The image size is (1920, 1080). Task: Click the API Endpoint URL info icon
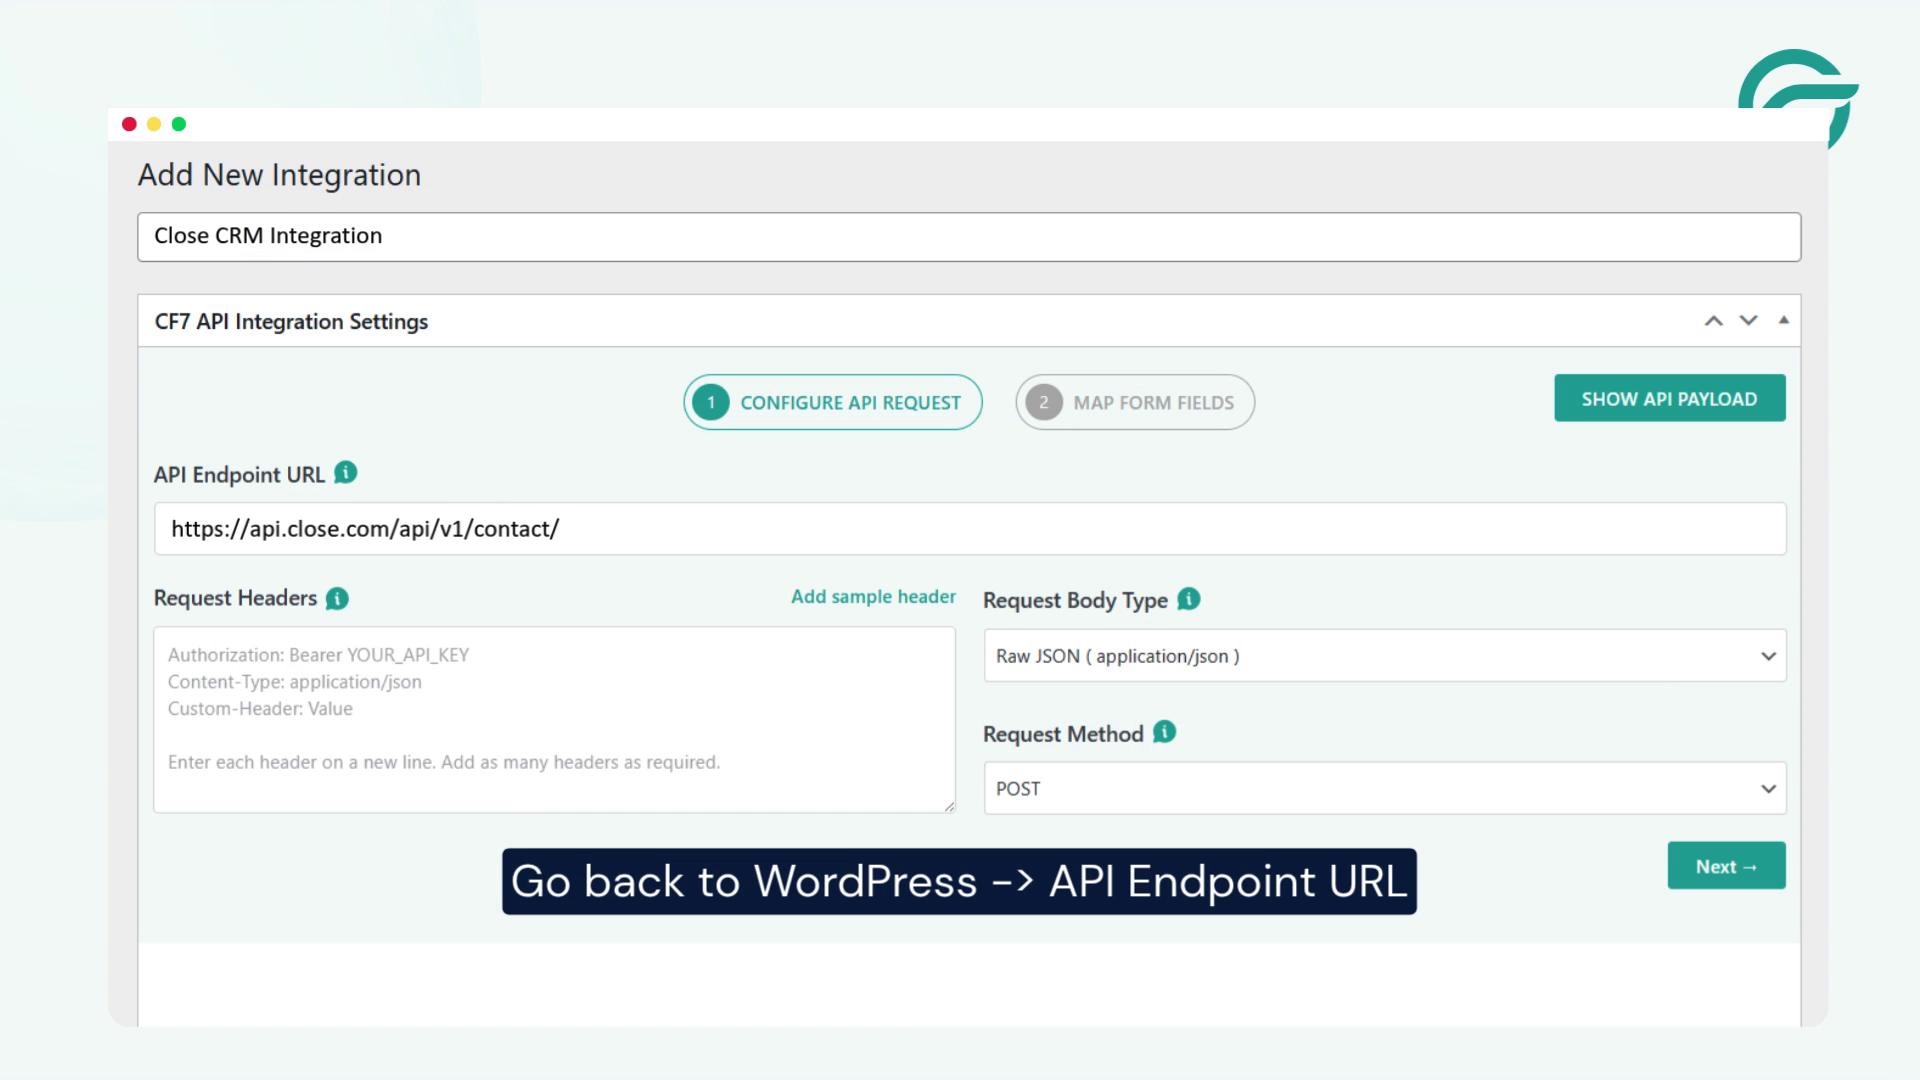pos(345,473)
